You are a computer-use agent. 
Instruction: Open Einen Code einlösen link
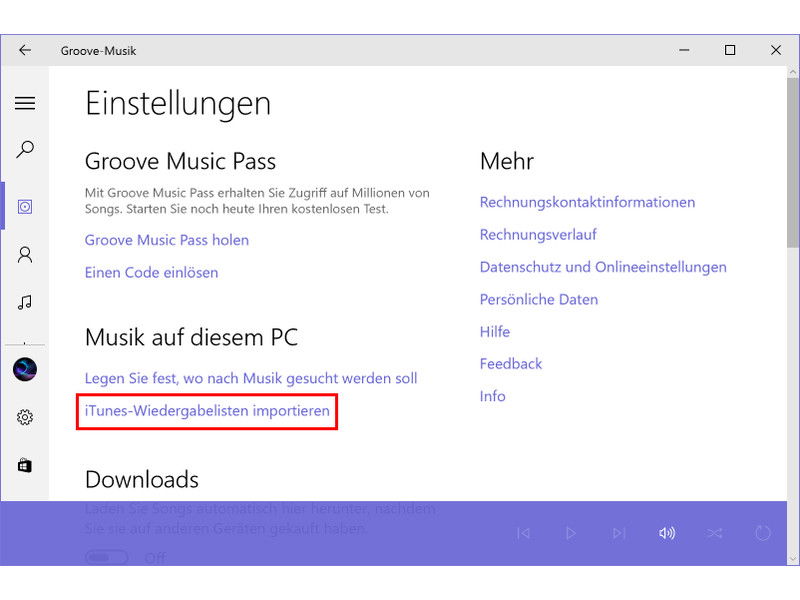tap(152, 272)
